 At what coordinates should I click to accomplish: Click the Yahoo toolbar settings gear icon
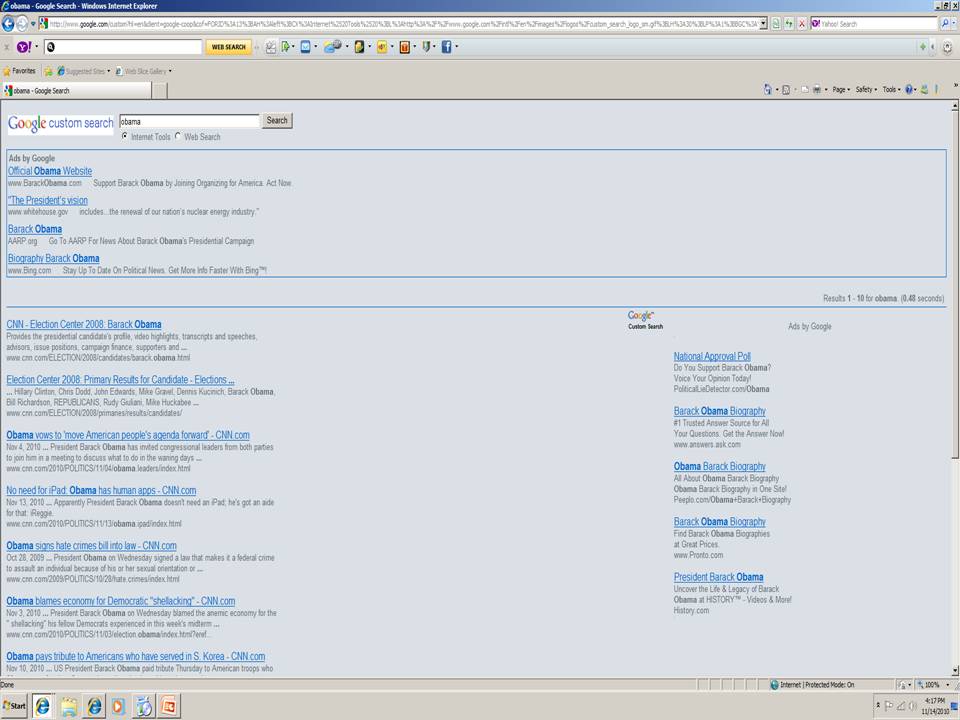click(947, 47)
